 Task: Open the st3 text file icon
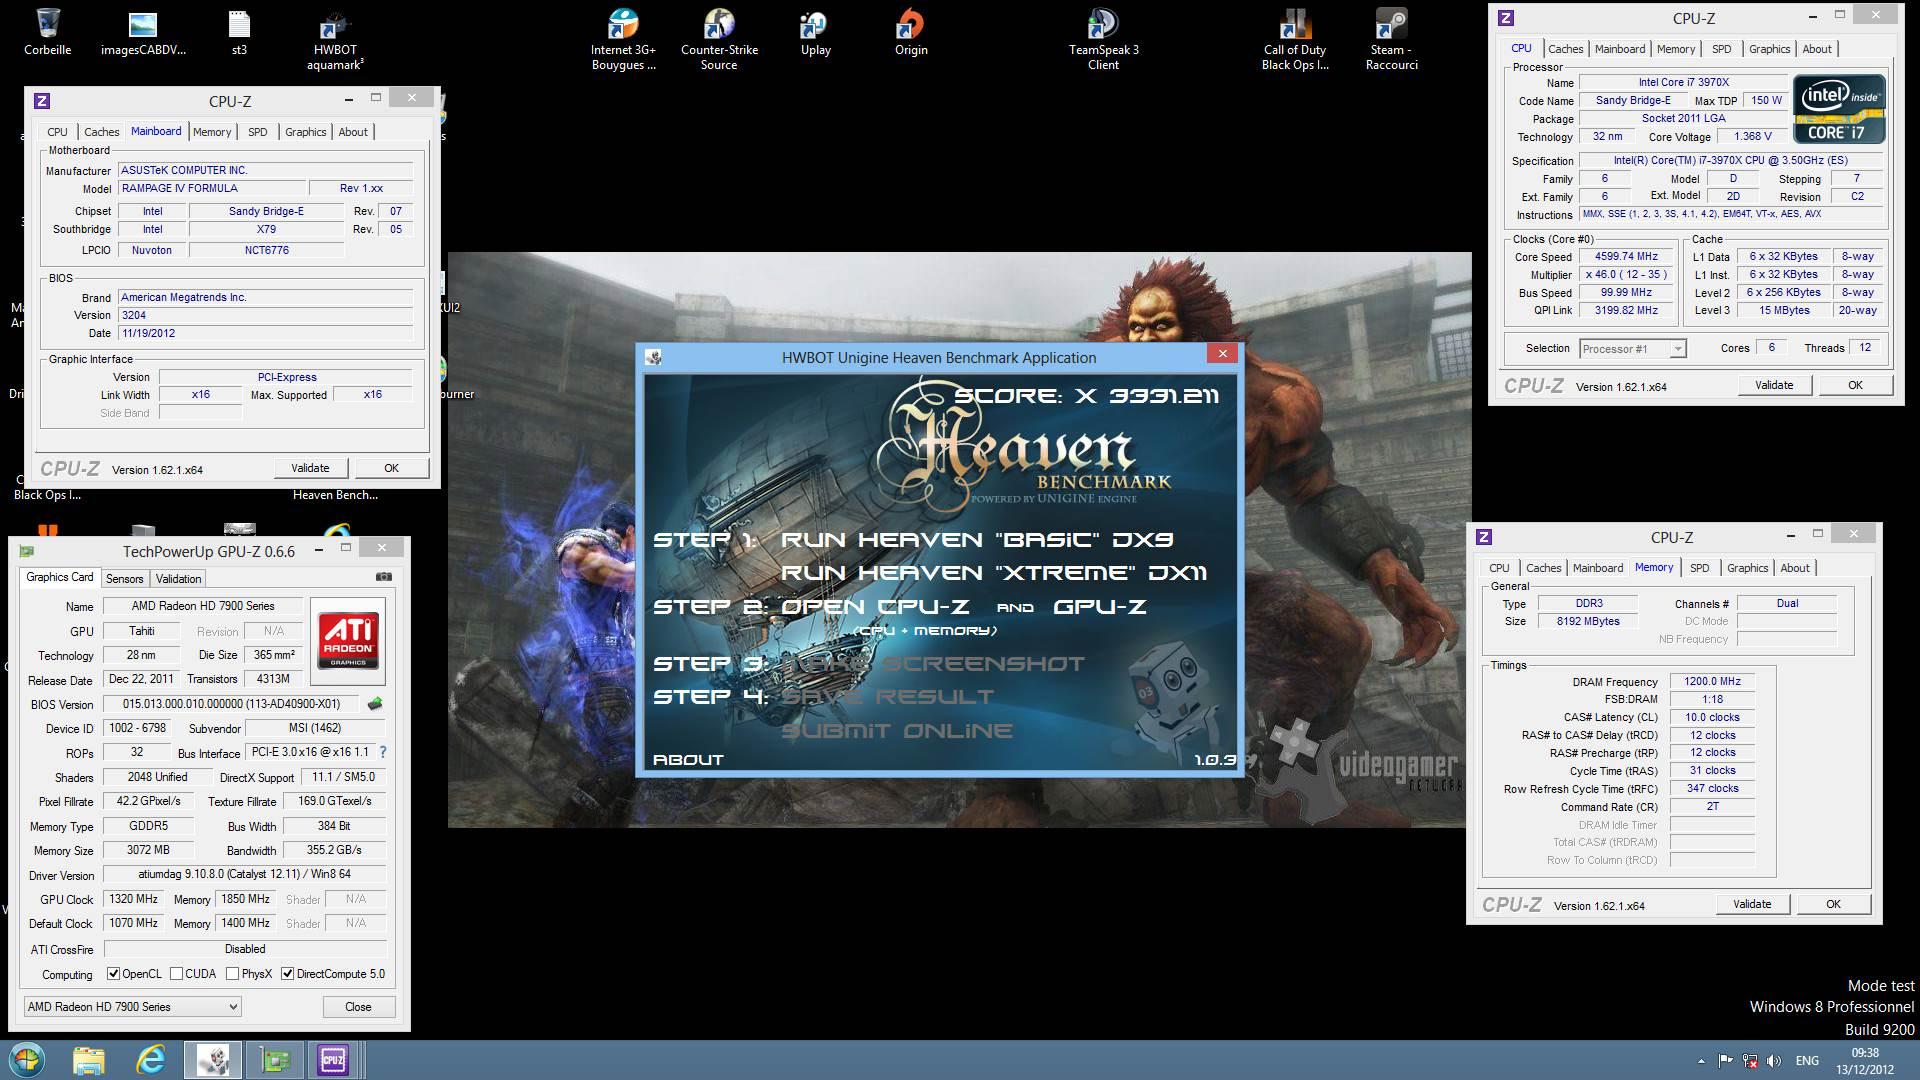pyautogui.click(x=239, y=32)
